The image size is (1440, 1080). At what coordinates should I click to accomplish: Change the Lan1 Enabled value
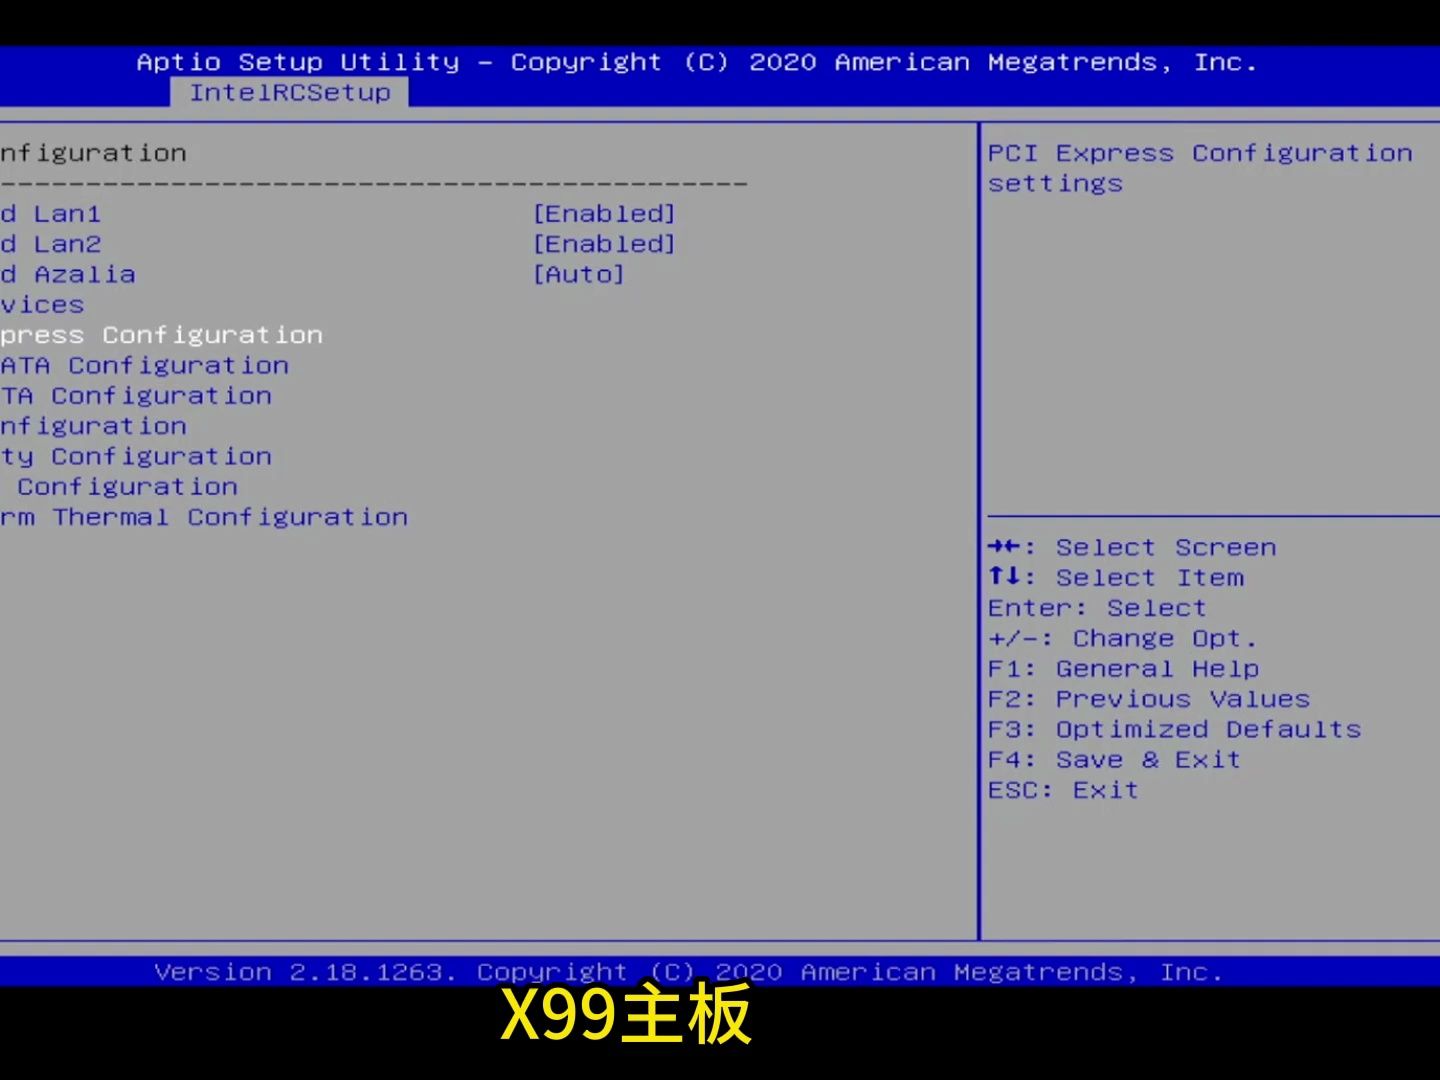point(604,214)
